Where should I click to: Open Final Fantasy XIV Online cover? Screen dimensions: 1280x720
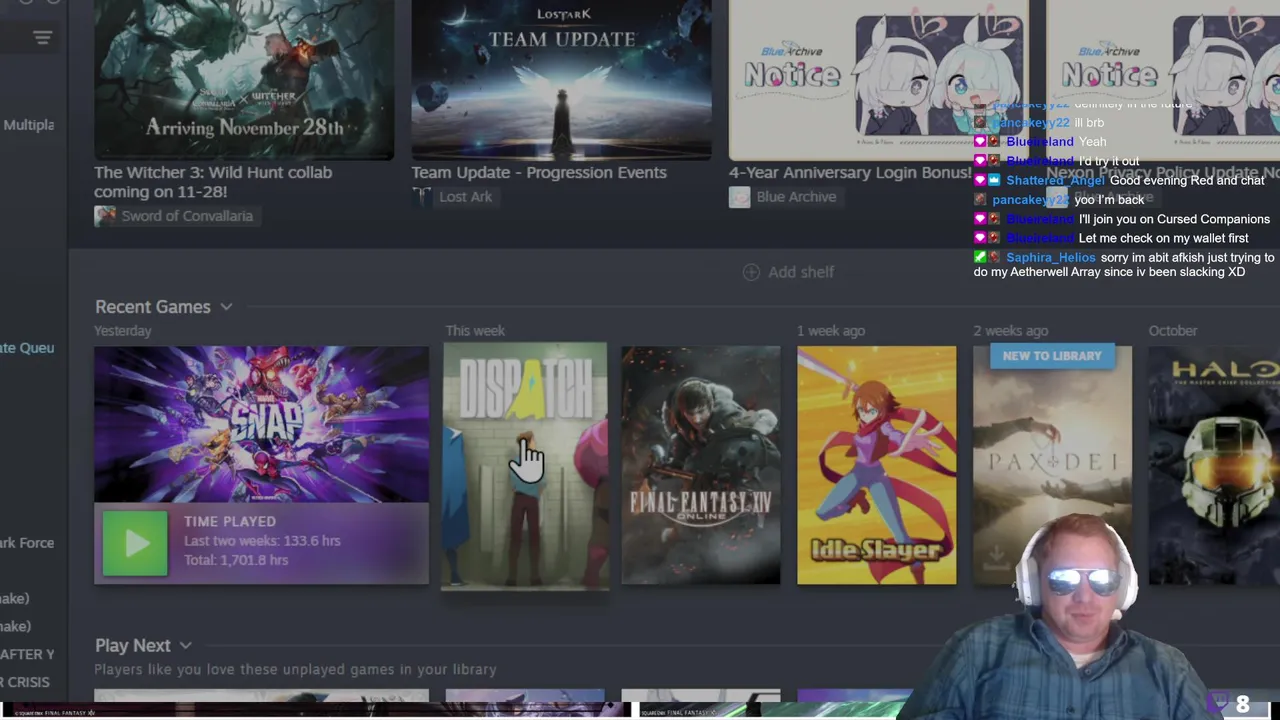point(700,465)
